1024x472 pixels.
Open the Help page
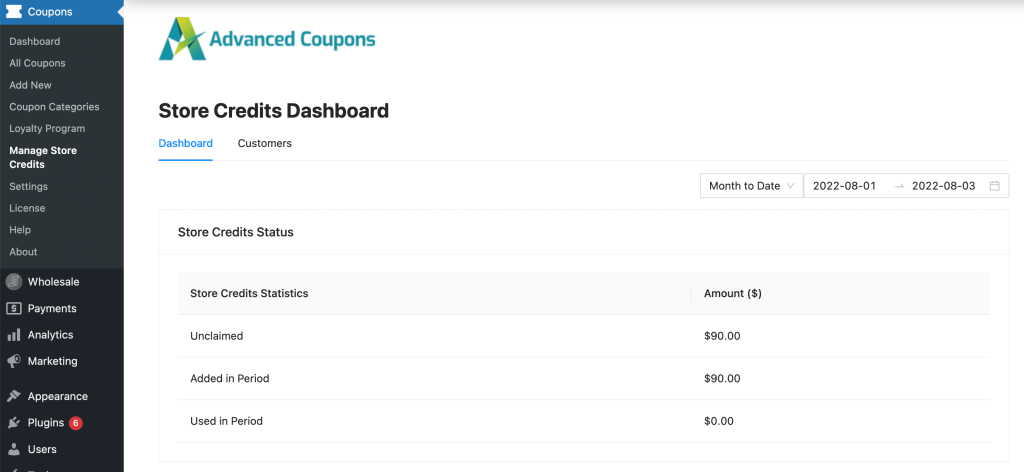20,230
